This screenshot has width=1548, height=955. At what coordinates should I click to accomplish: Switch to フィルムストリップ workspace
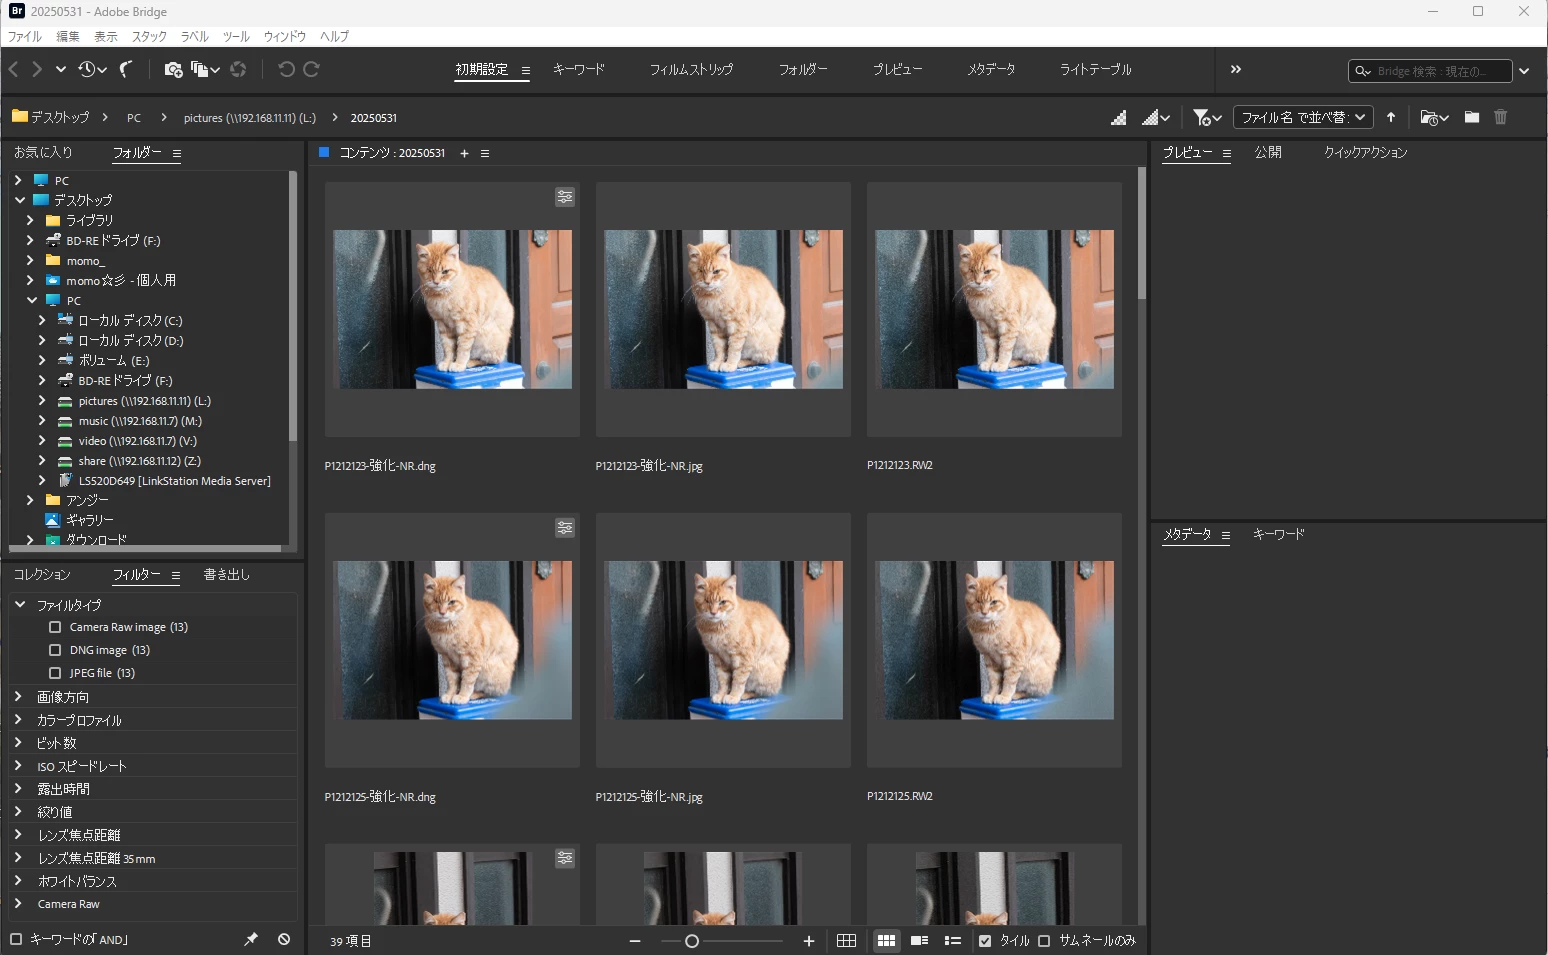coord(691,69)
